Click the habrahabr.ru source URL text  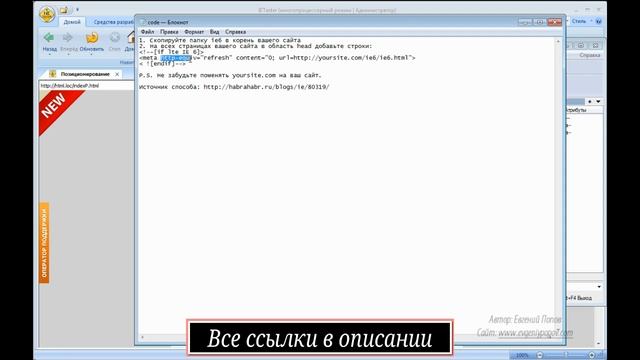[267, 87]
